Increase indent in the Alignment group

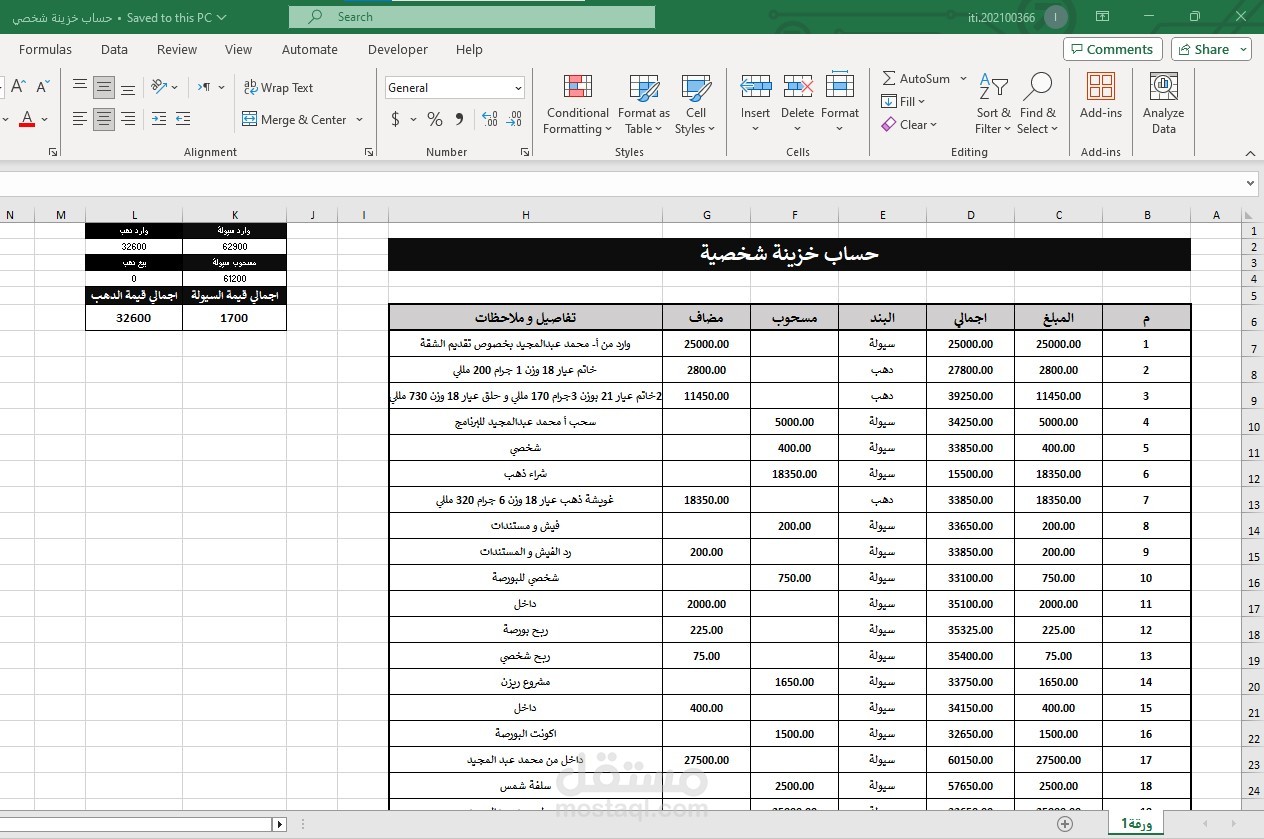pyautogui.click(x=183, y=119)
